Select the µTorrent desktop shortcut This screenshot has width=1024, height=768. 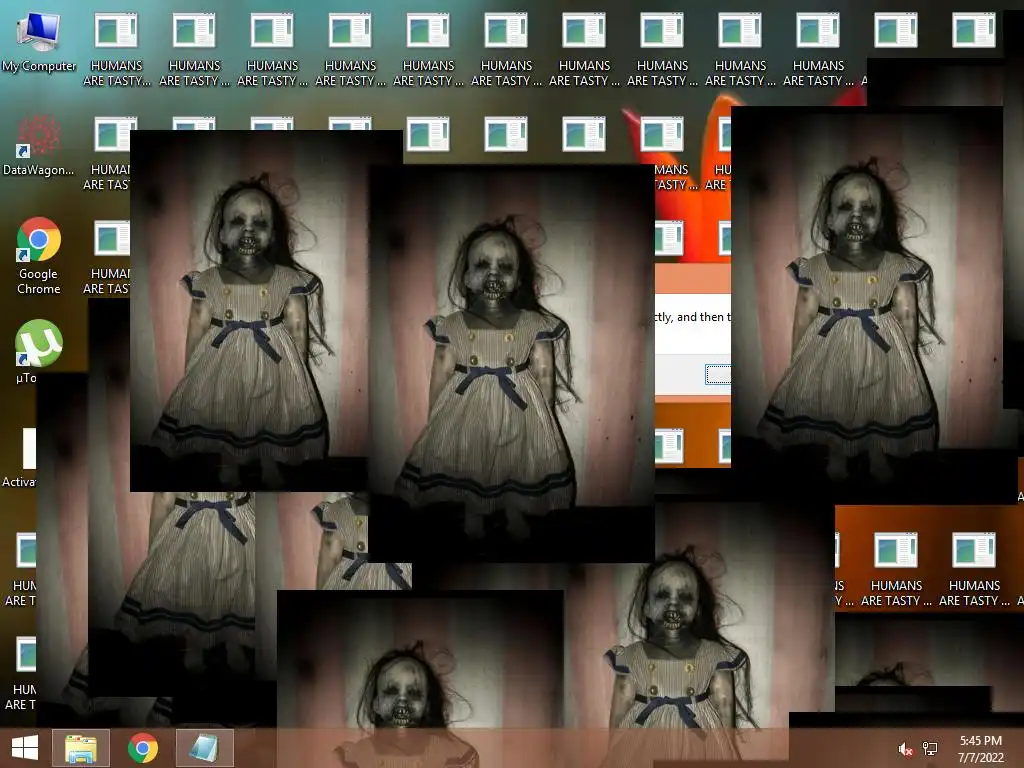point(39,350)
